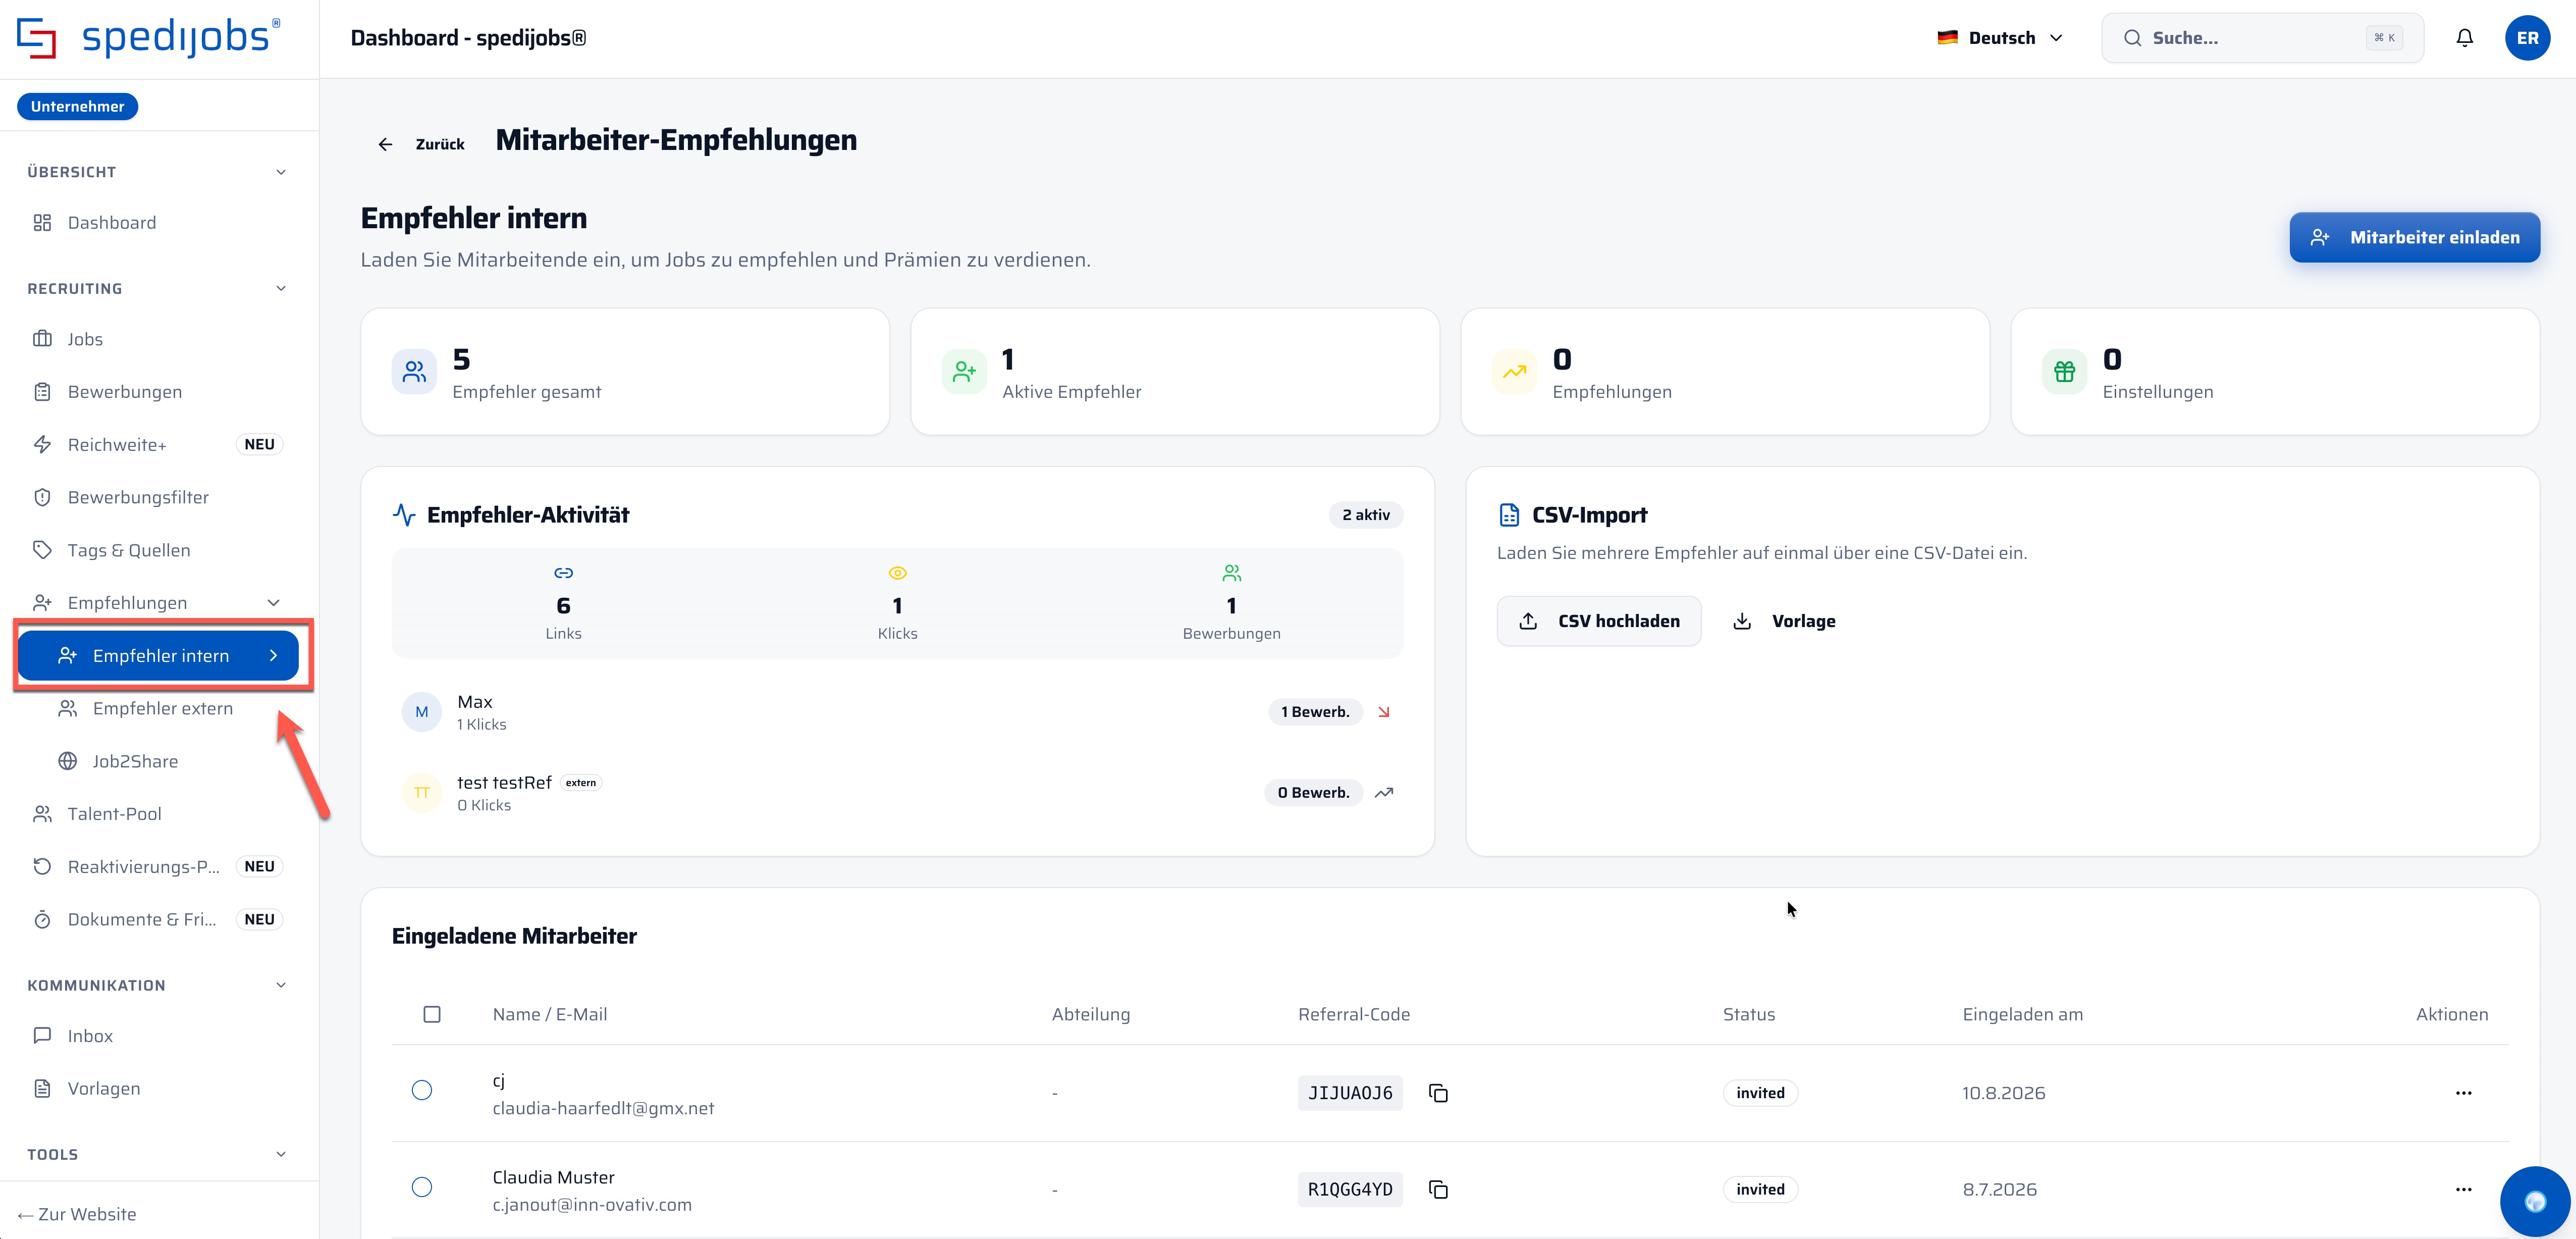The height and width of the screenshot is (1239, 2576).
Task: Select the row for Claudia Muster
Action: [422, 1187]
